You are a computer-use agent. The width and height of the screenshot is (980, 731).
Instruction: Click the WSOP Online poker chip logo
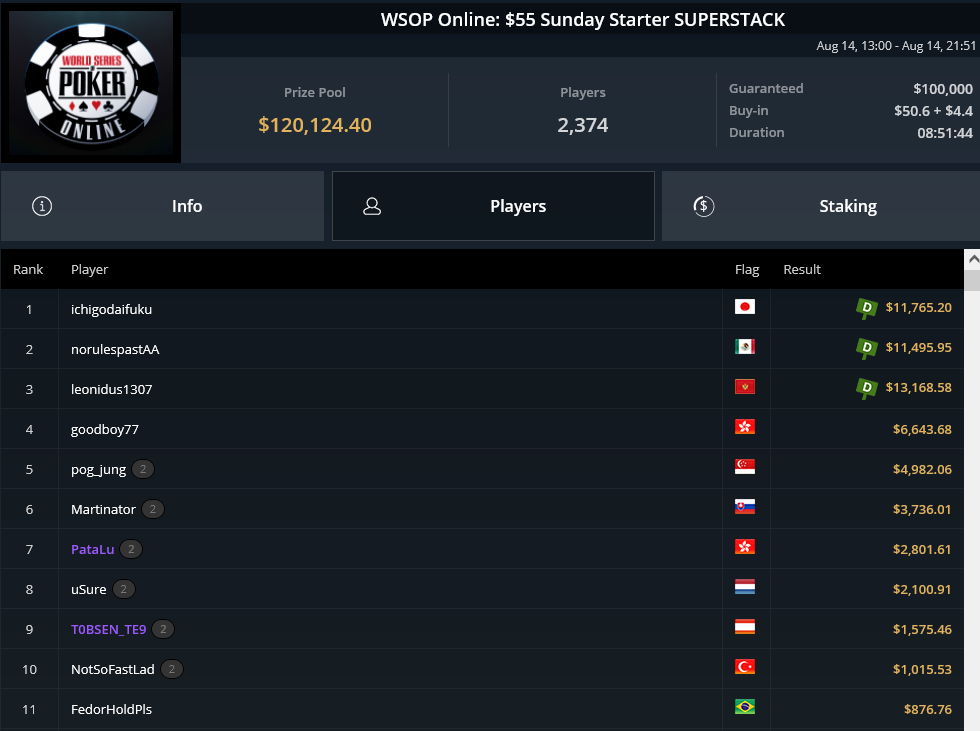tap(91, 82)
